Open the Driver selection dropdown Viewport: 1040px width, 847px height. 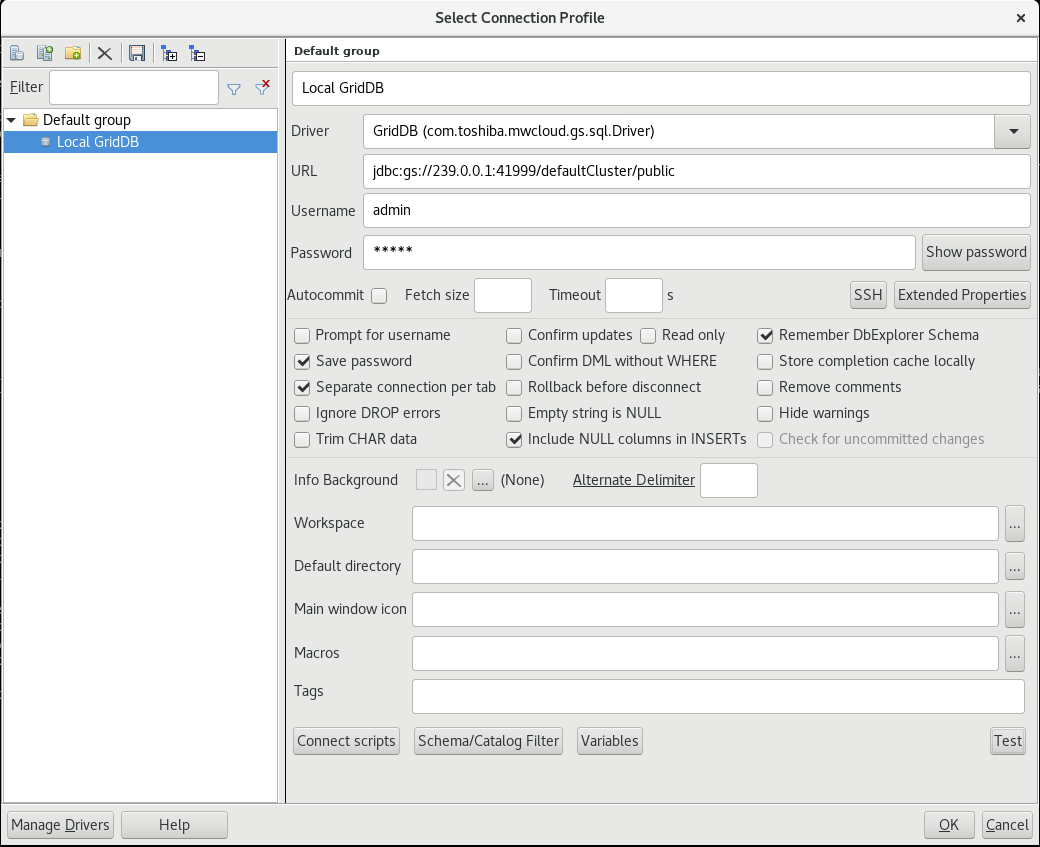(x=1012, y=131)
